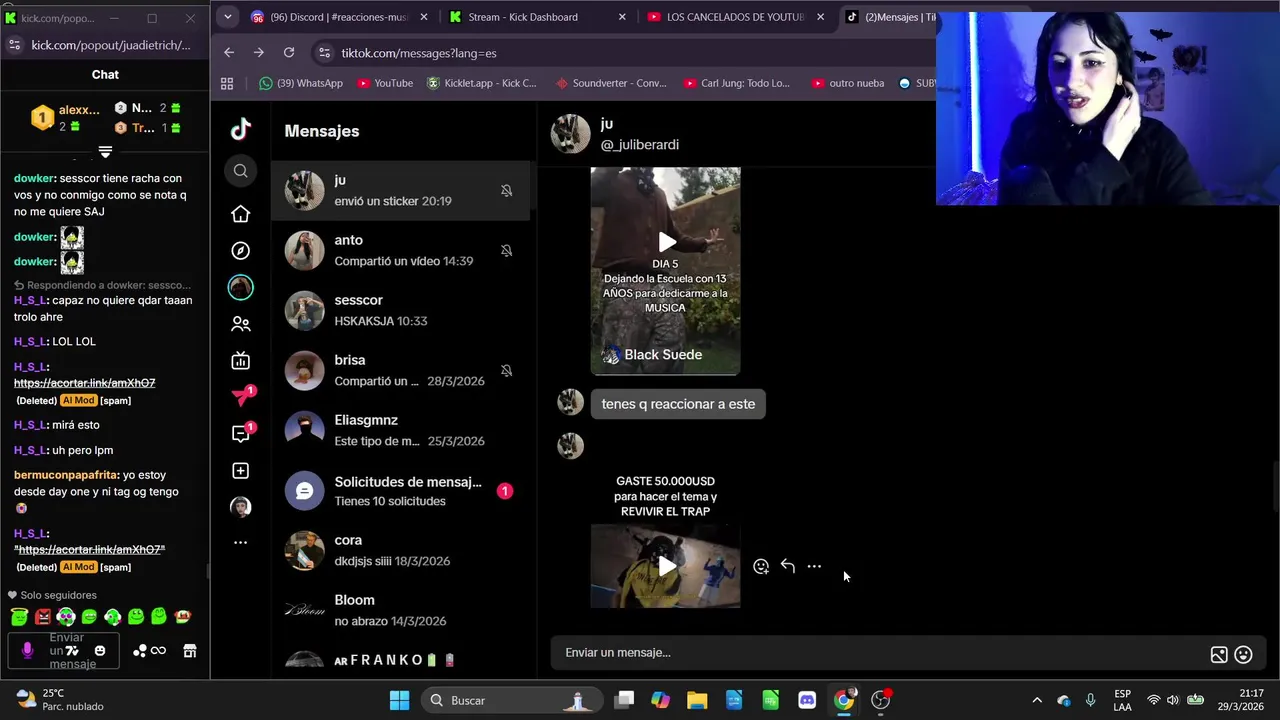Open the Chrome apps grid in bookmarks bar
Screen dimensions: 1280x720
tap(227, 83)
